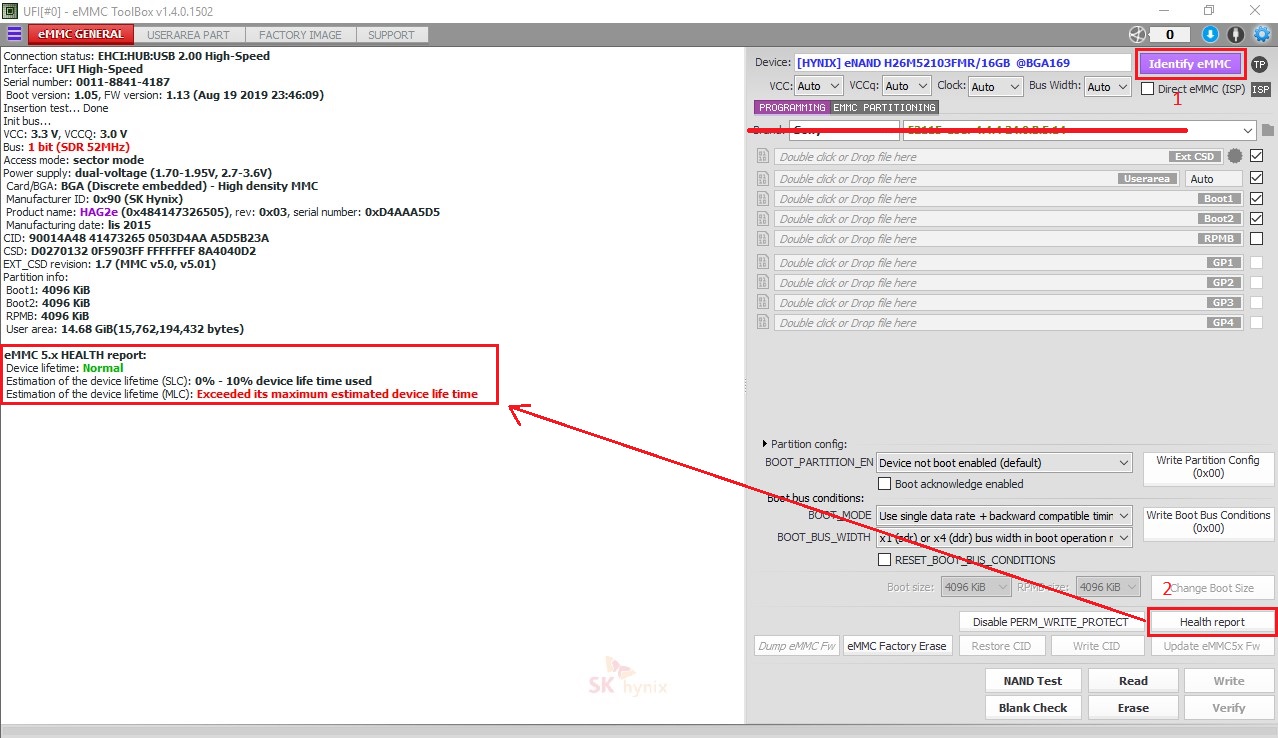
Task: Click the Boot1 file drop field
Action: (1008, 199)
